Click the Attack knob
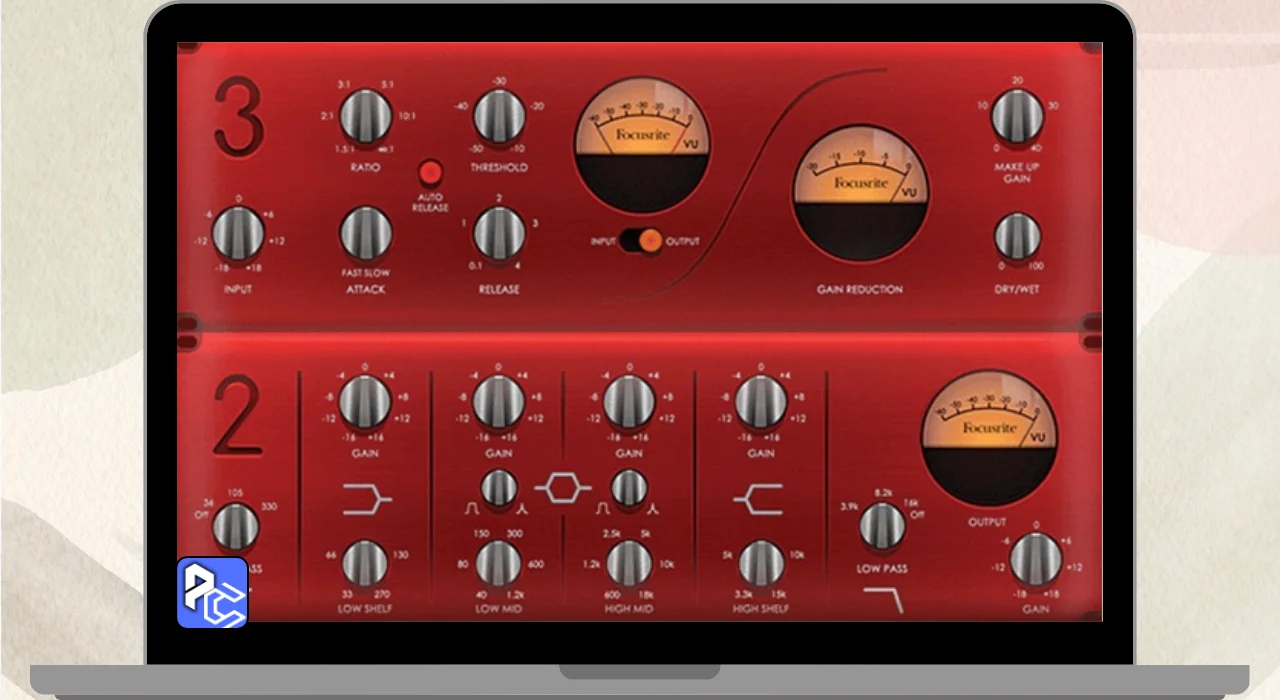This screenshot has width=1280, height=700. (x=366, y=234)
